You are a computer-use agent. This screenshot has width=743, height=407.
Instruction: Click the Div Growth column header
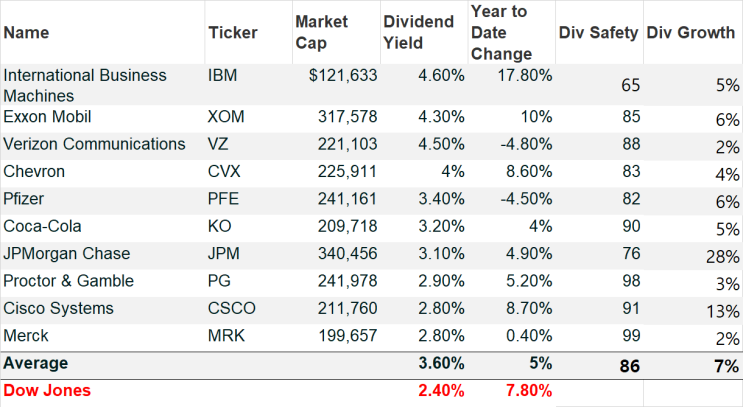pyautogui.click(x=690, y=33)
